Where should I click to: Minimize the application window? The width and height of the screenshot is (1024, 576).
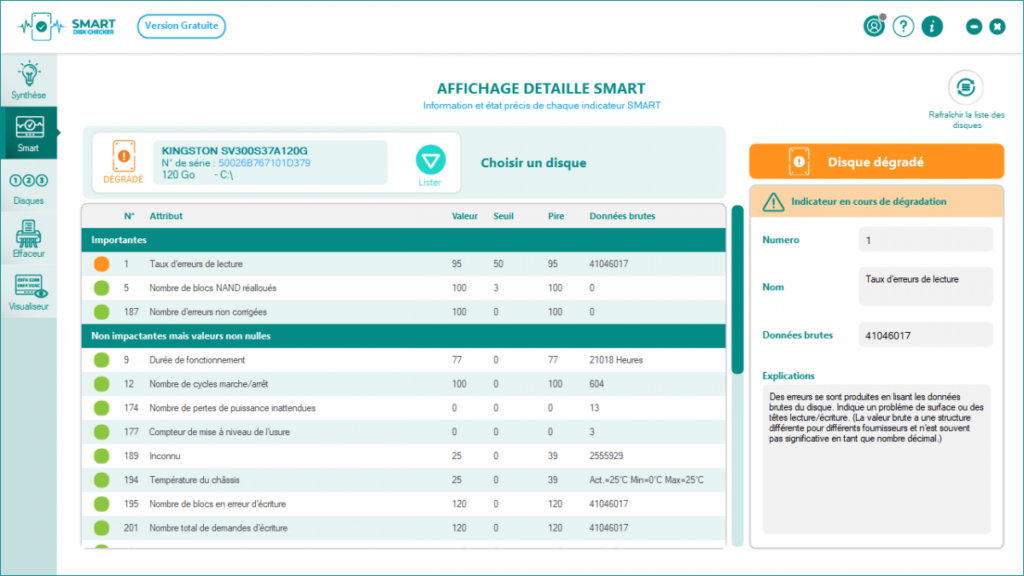974,26
